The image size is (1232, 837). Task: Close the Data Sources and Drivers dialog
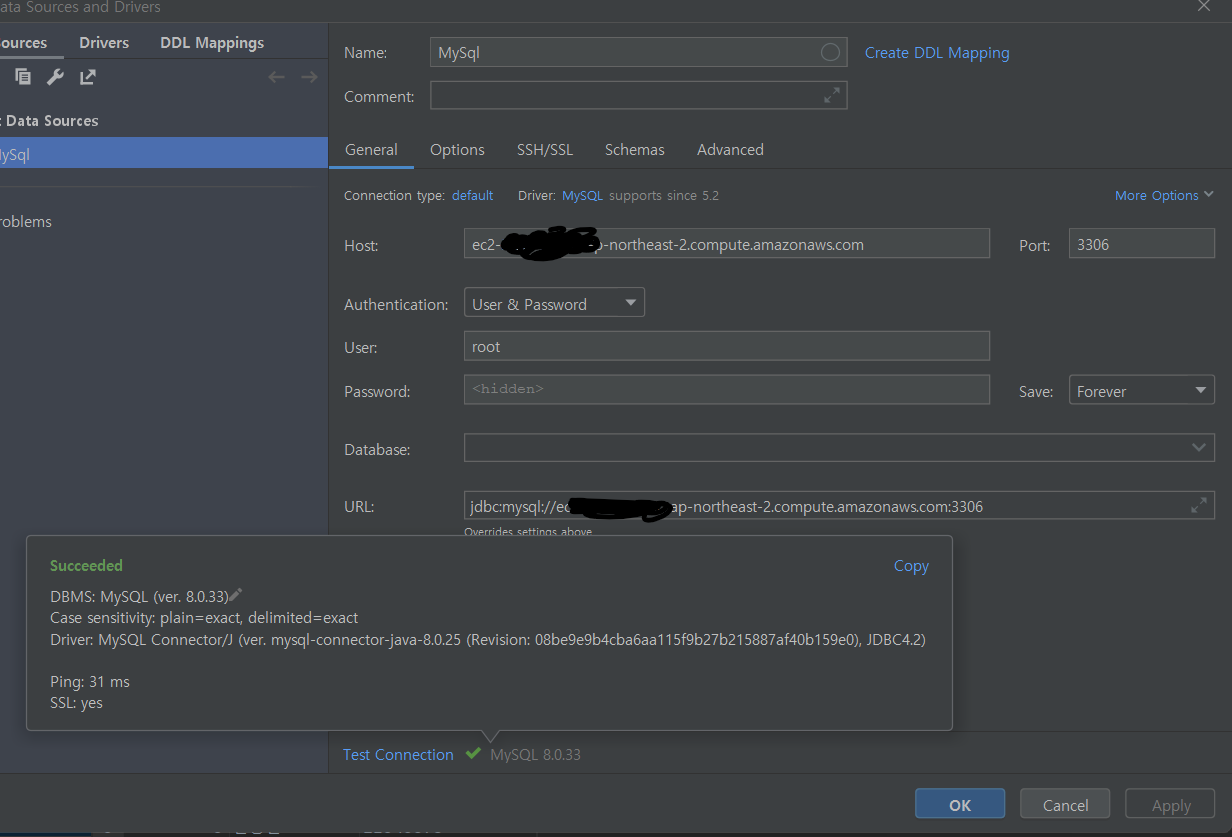(x=1203, y=6)
